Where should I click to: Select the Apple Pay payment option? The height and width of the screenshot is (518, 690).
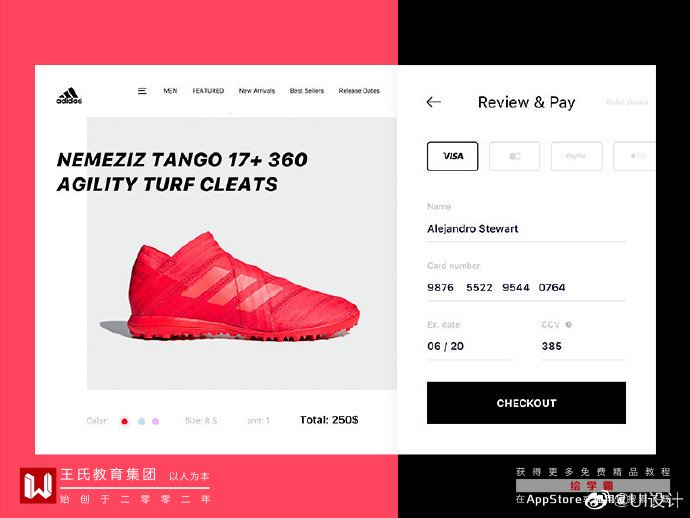tap(635, 156)
